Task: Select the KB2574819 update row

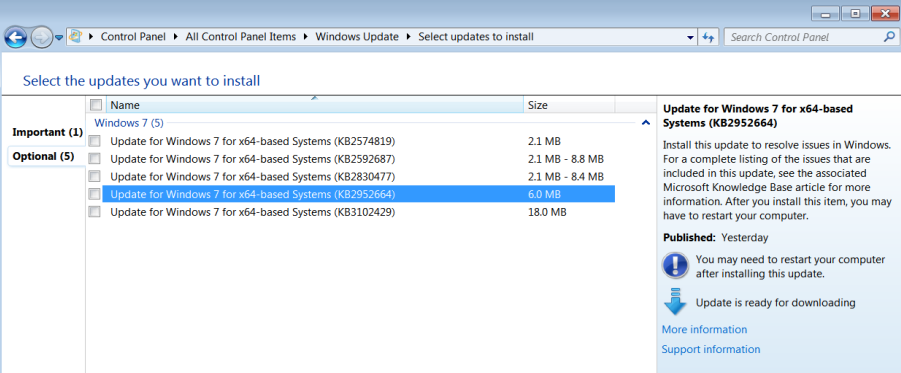Action: [359, 141]
